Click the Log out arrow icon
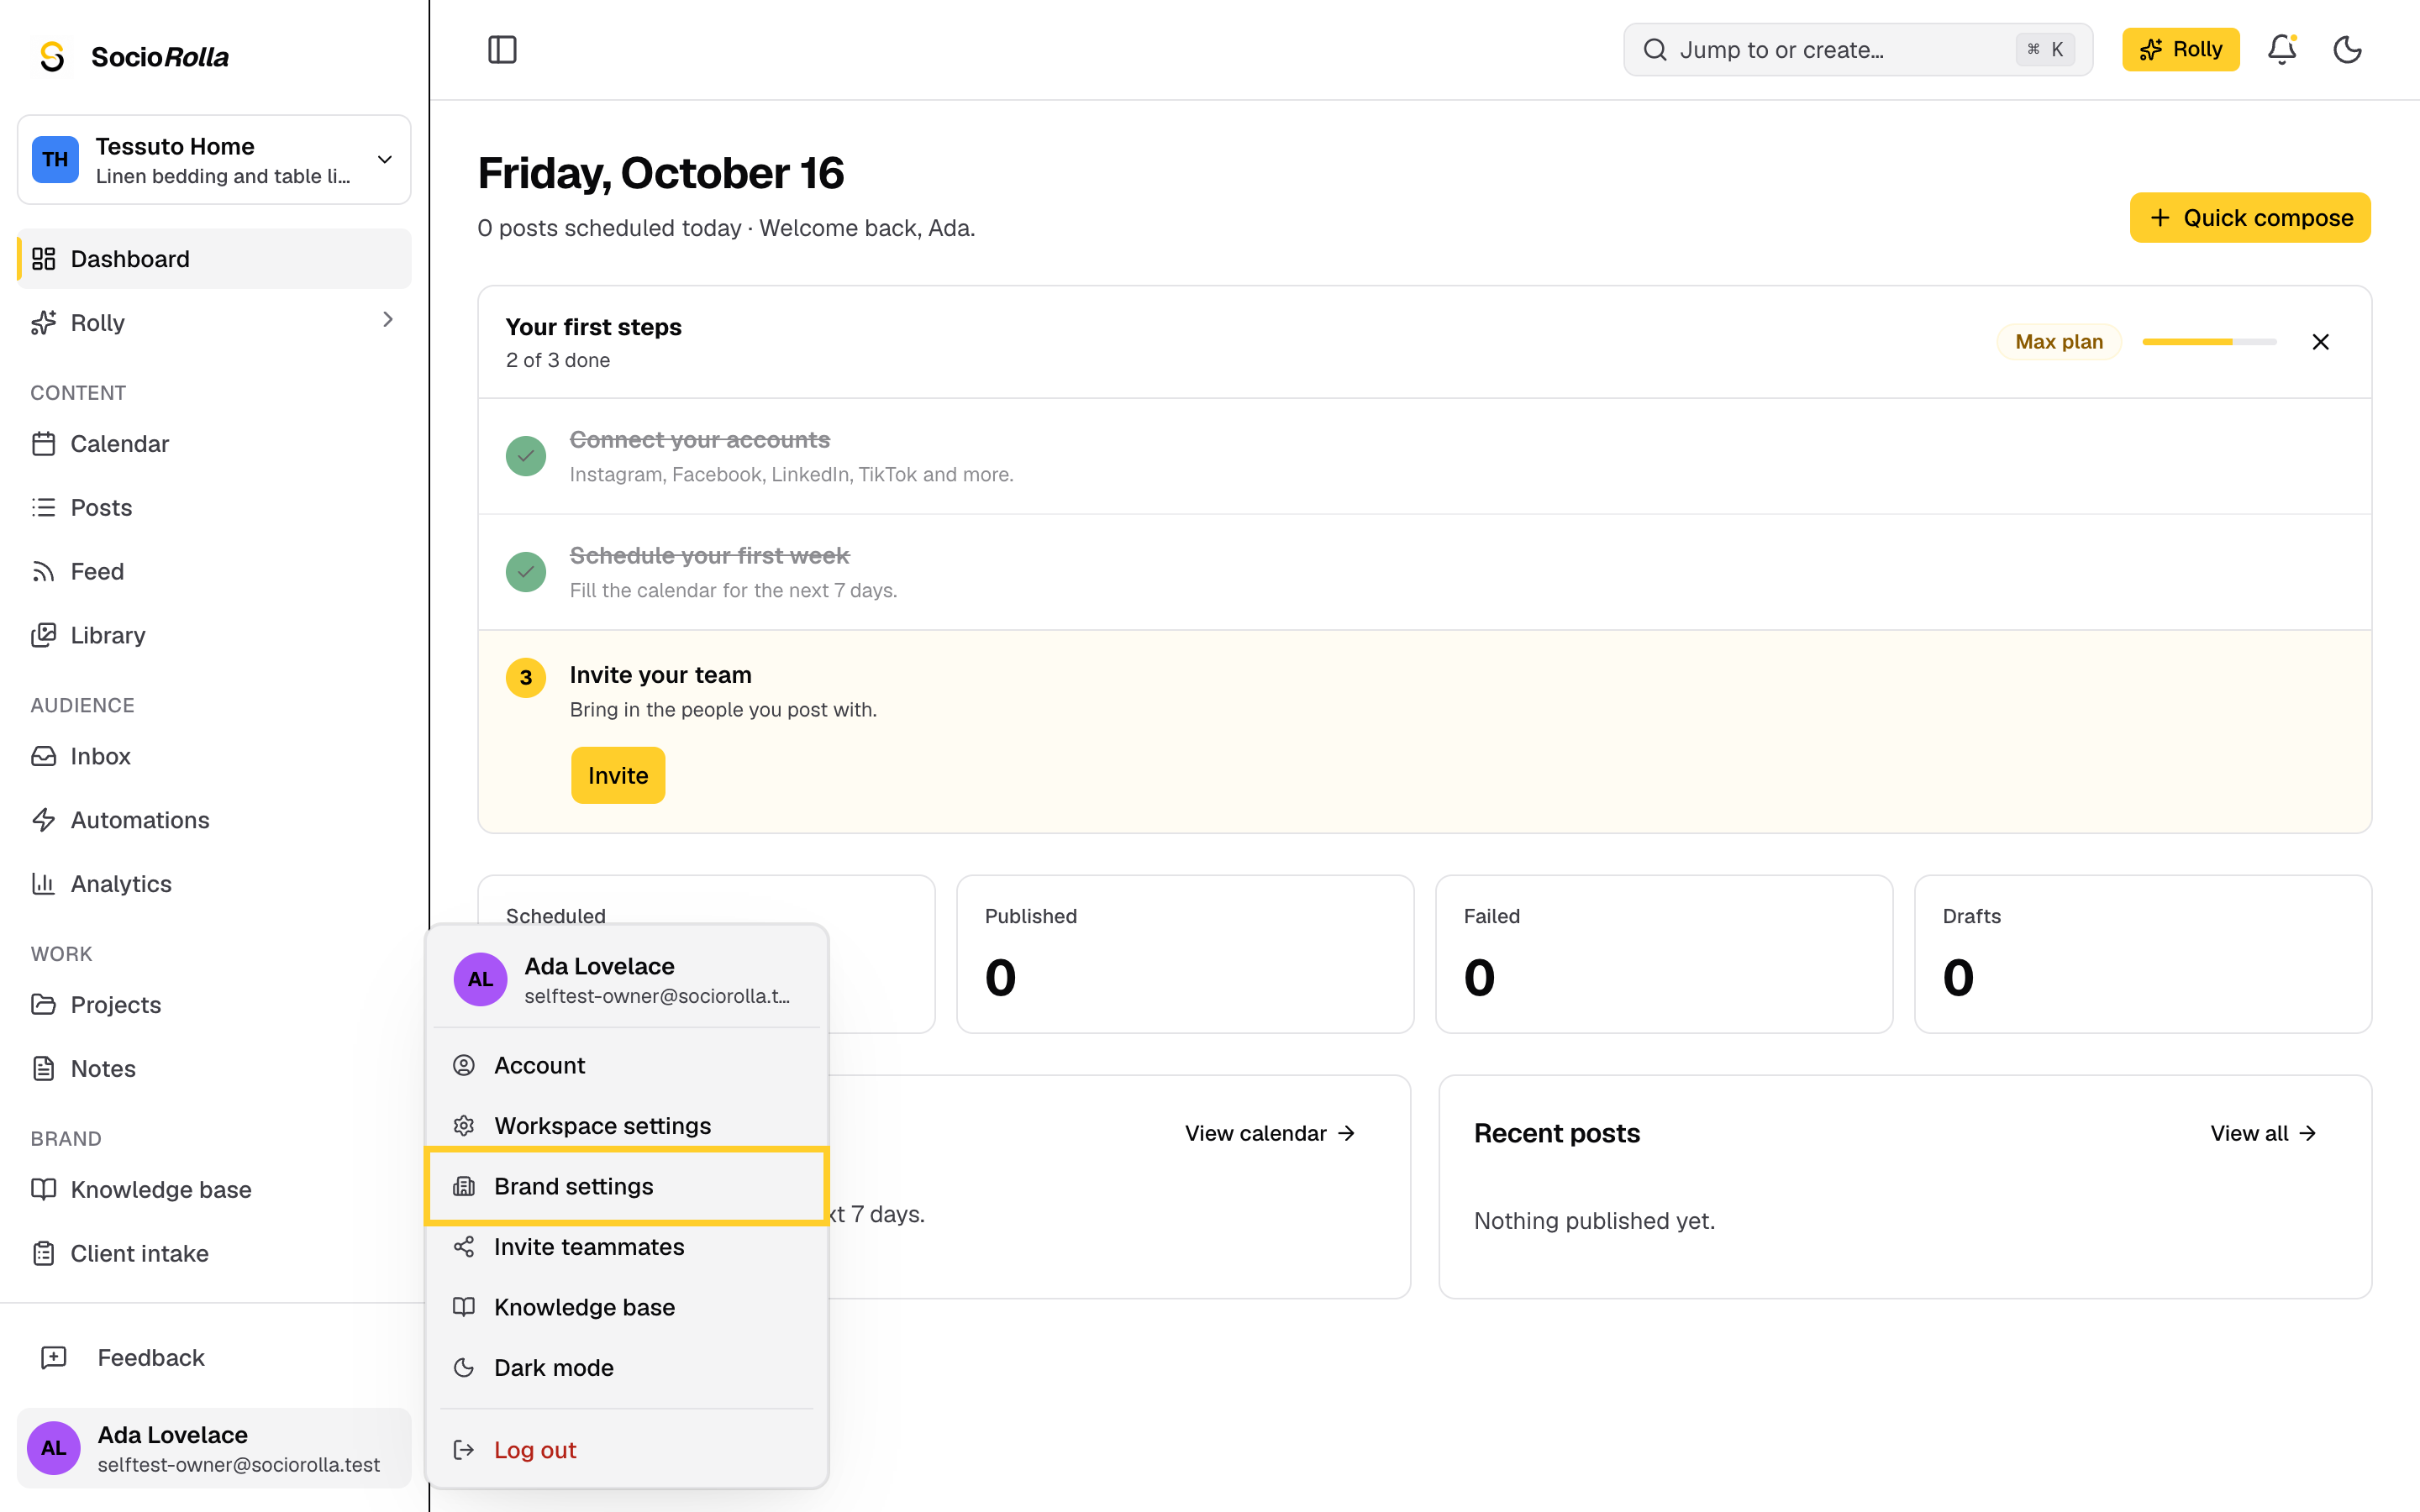The height and width of the screenshot is (1512, 2420). (464, 1450)
